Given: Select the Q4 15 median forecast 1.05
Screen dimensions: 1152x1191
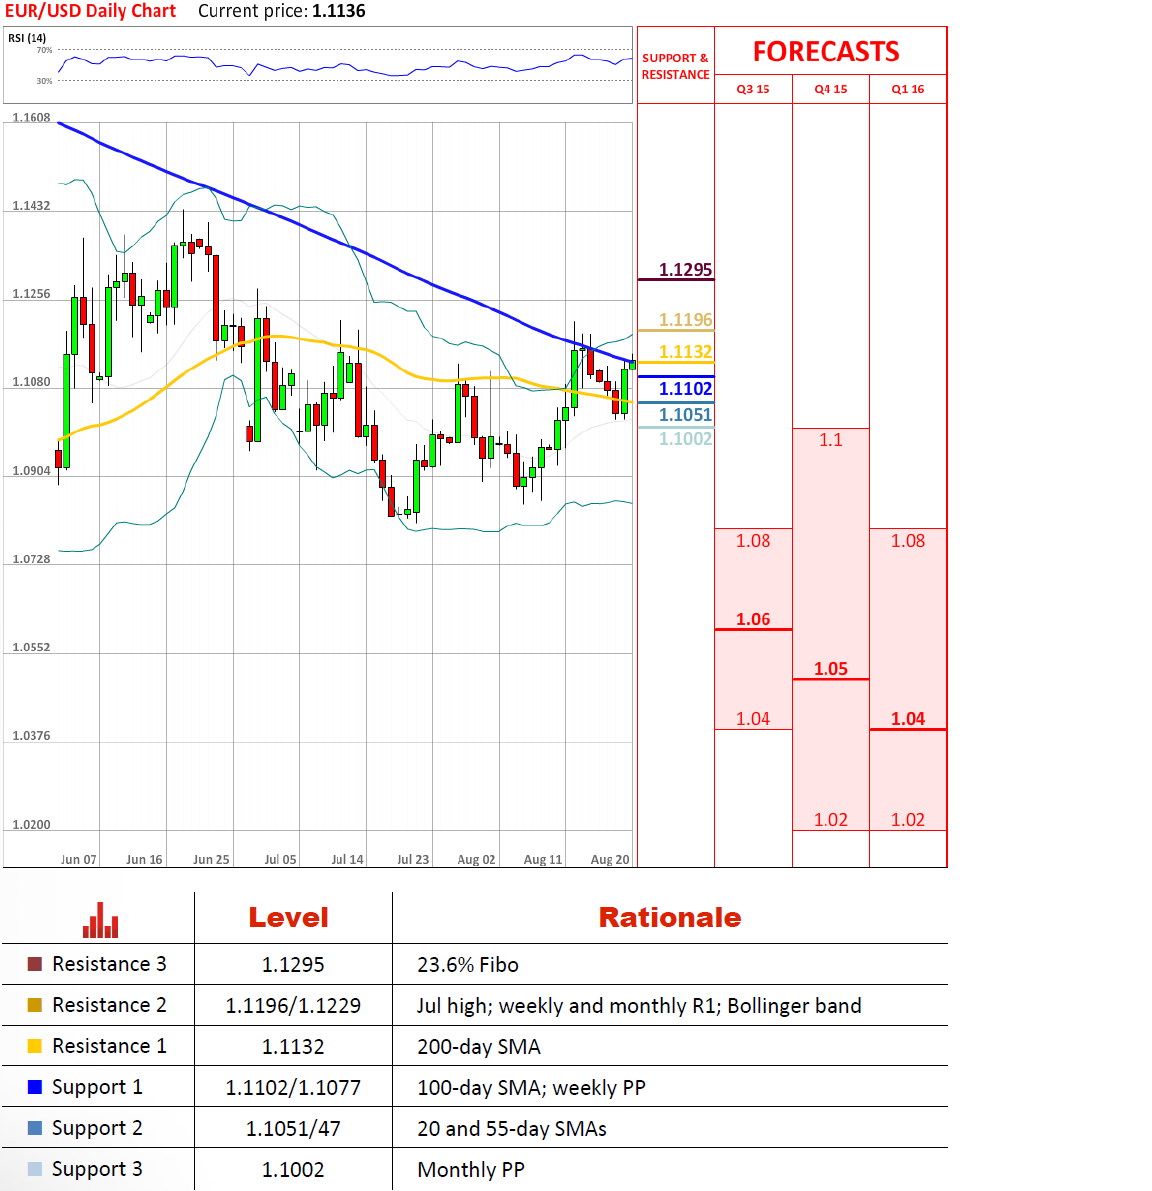Looking at the screenshot, I should [830, 669].
